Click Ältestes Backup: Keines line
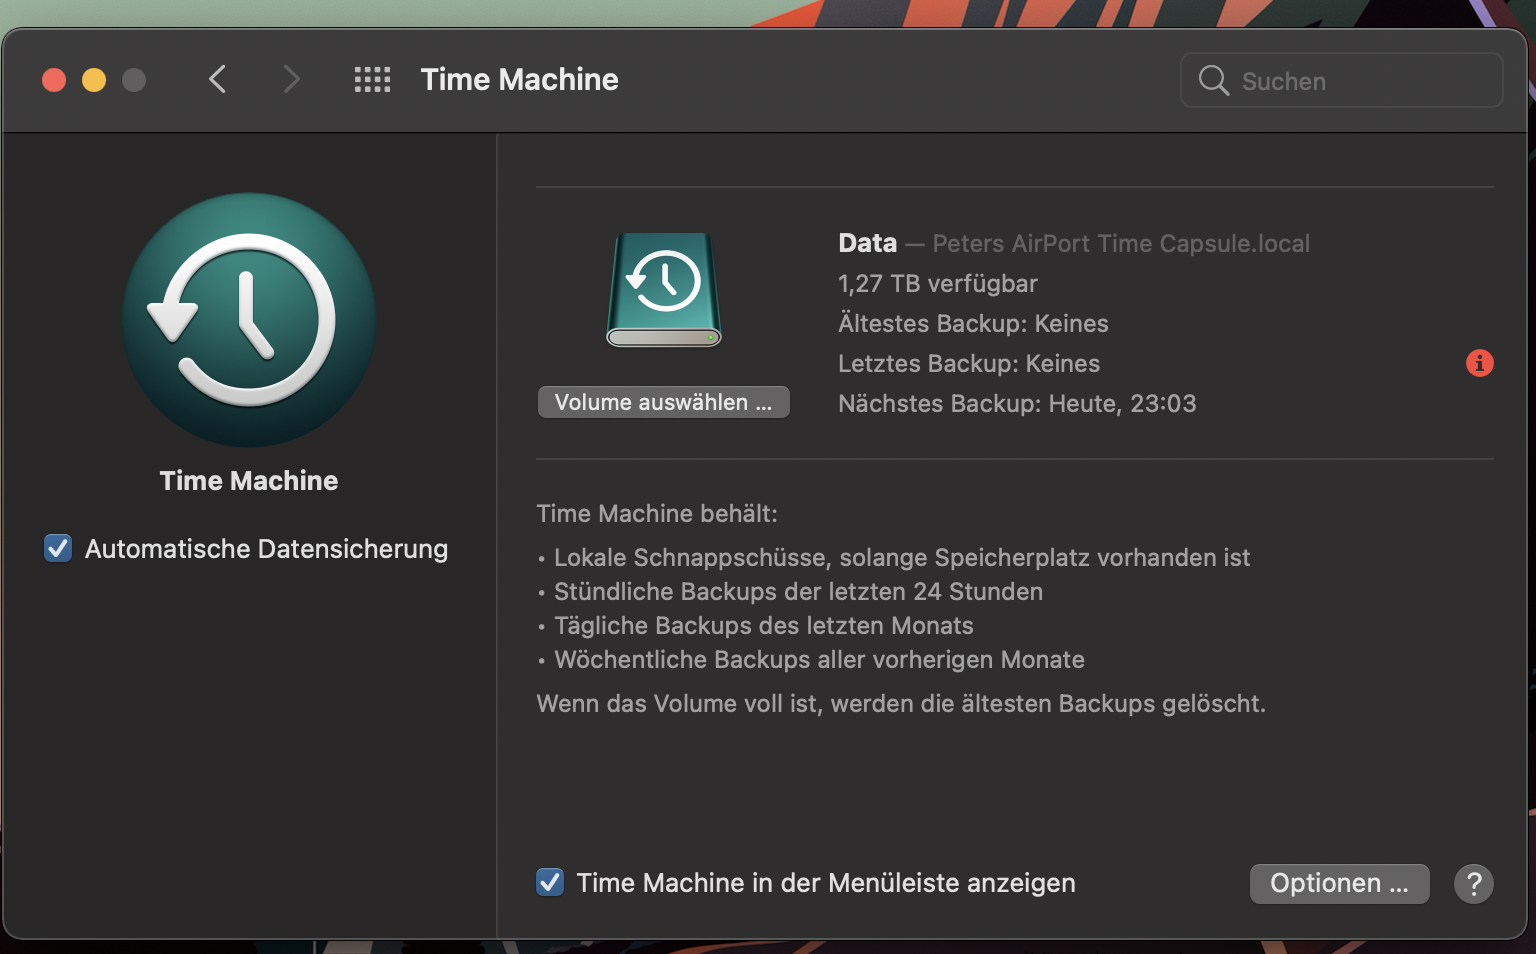This screenshot has width=1536, height=954. (973, 324)
